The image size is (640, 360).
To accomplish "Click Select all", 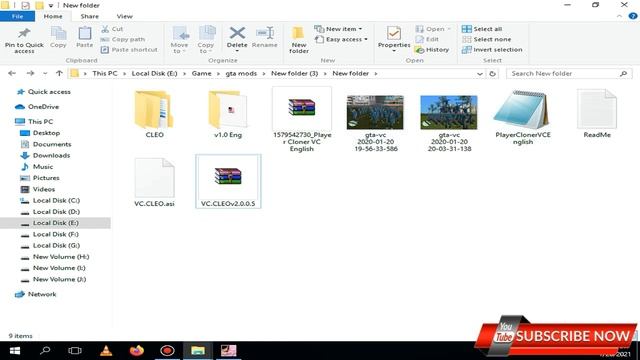I will click(x=482, y=29).
